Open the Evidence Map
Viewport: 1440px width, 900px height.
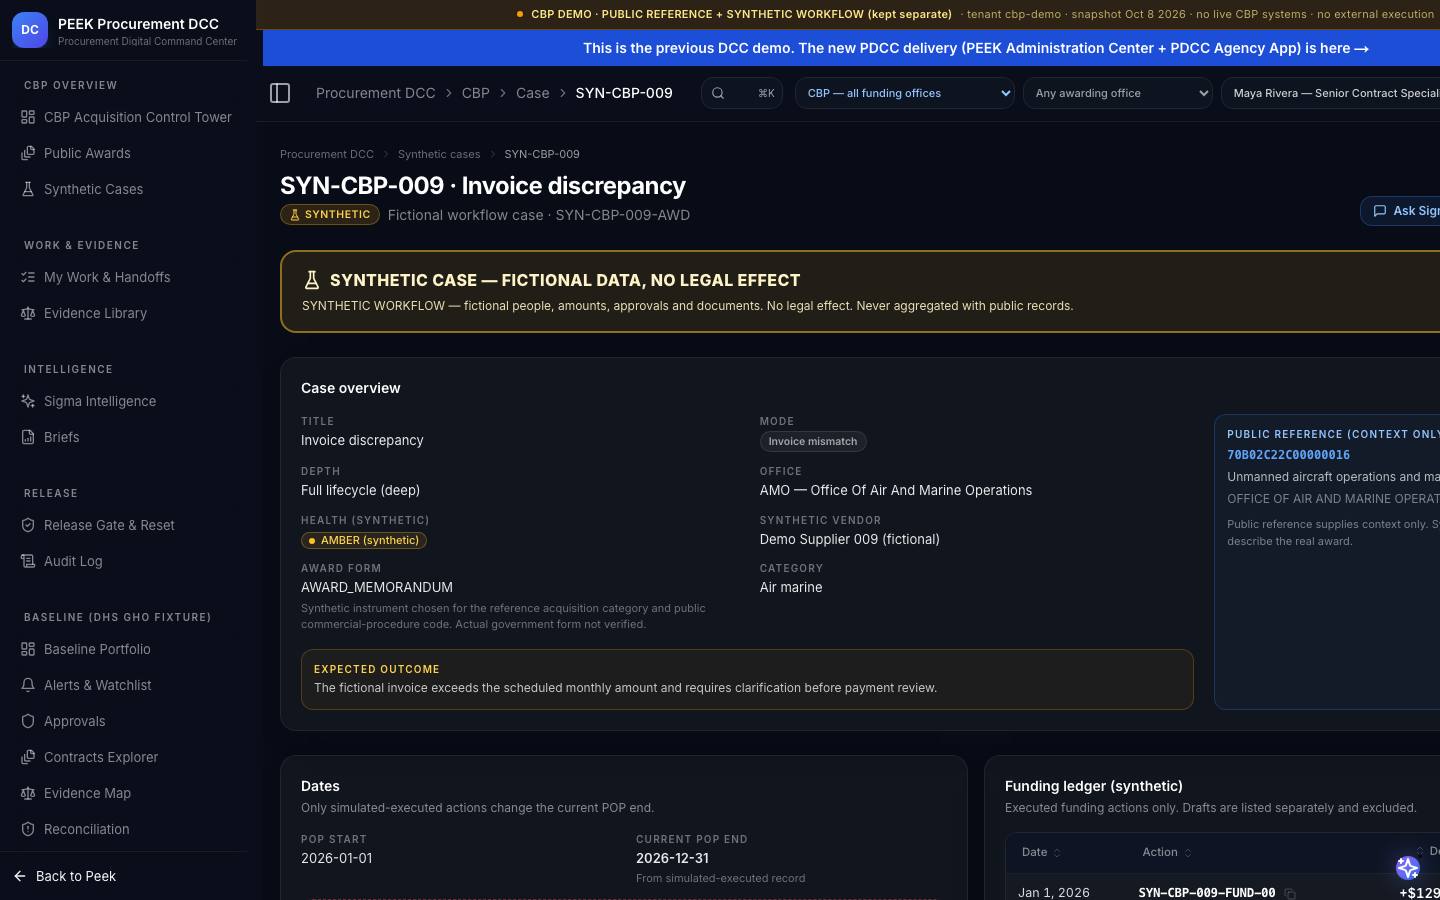click(x=126, y=793)
